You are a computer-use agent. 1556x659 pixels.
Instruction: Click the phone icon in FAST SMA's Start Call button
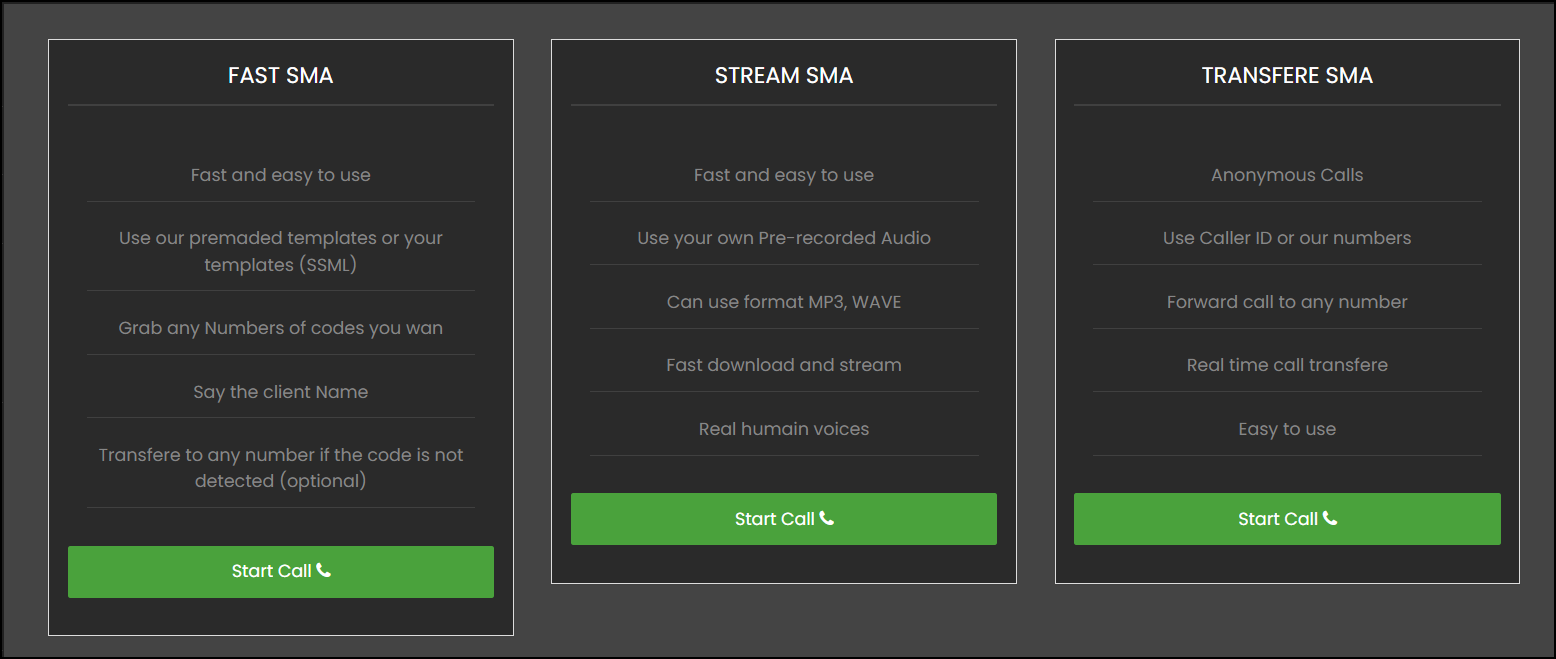click(322, 571)
